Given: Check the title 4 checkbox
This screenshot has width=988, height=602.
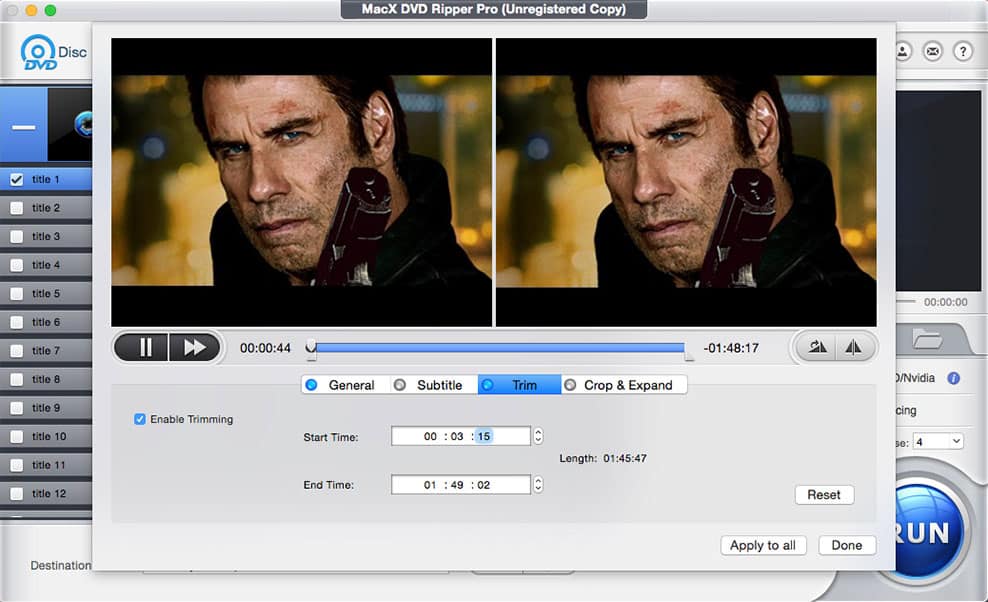Looking at the screenshot, I should pyautogui.click(x=17, y=265).
